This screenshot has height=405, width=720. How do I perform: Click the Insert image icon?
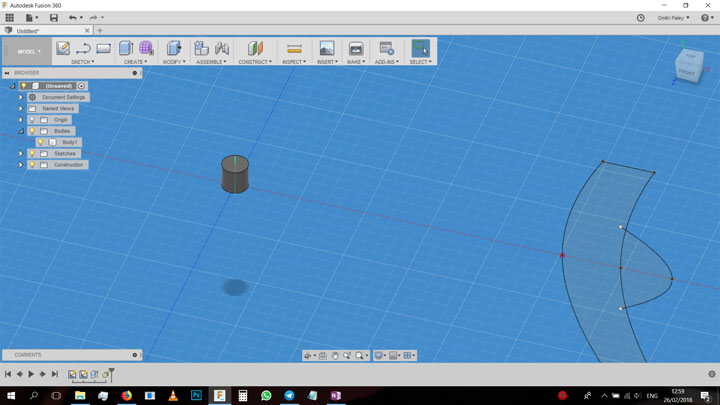click(x=327, y=48)
